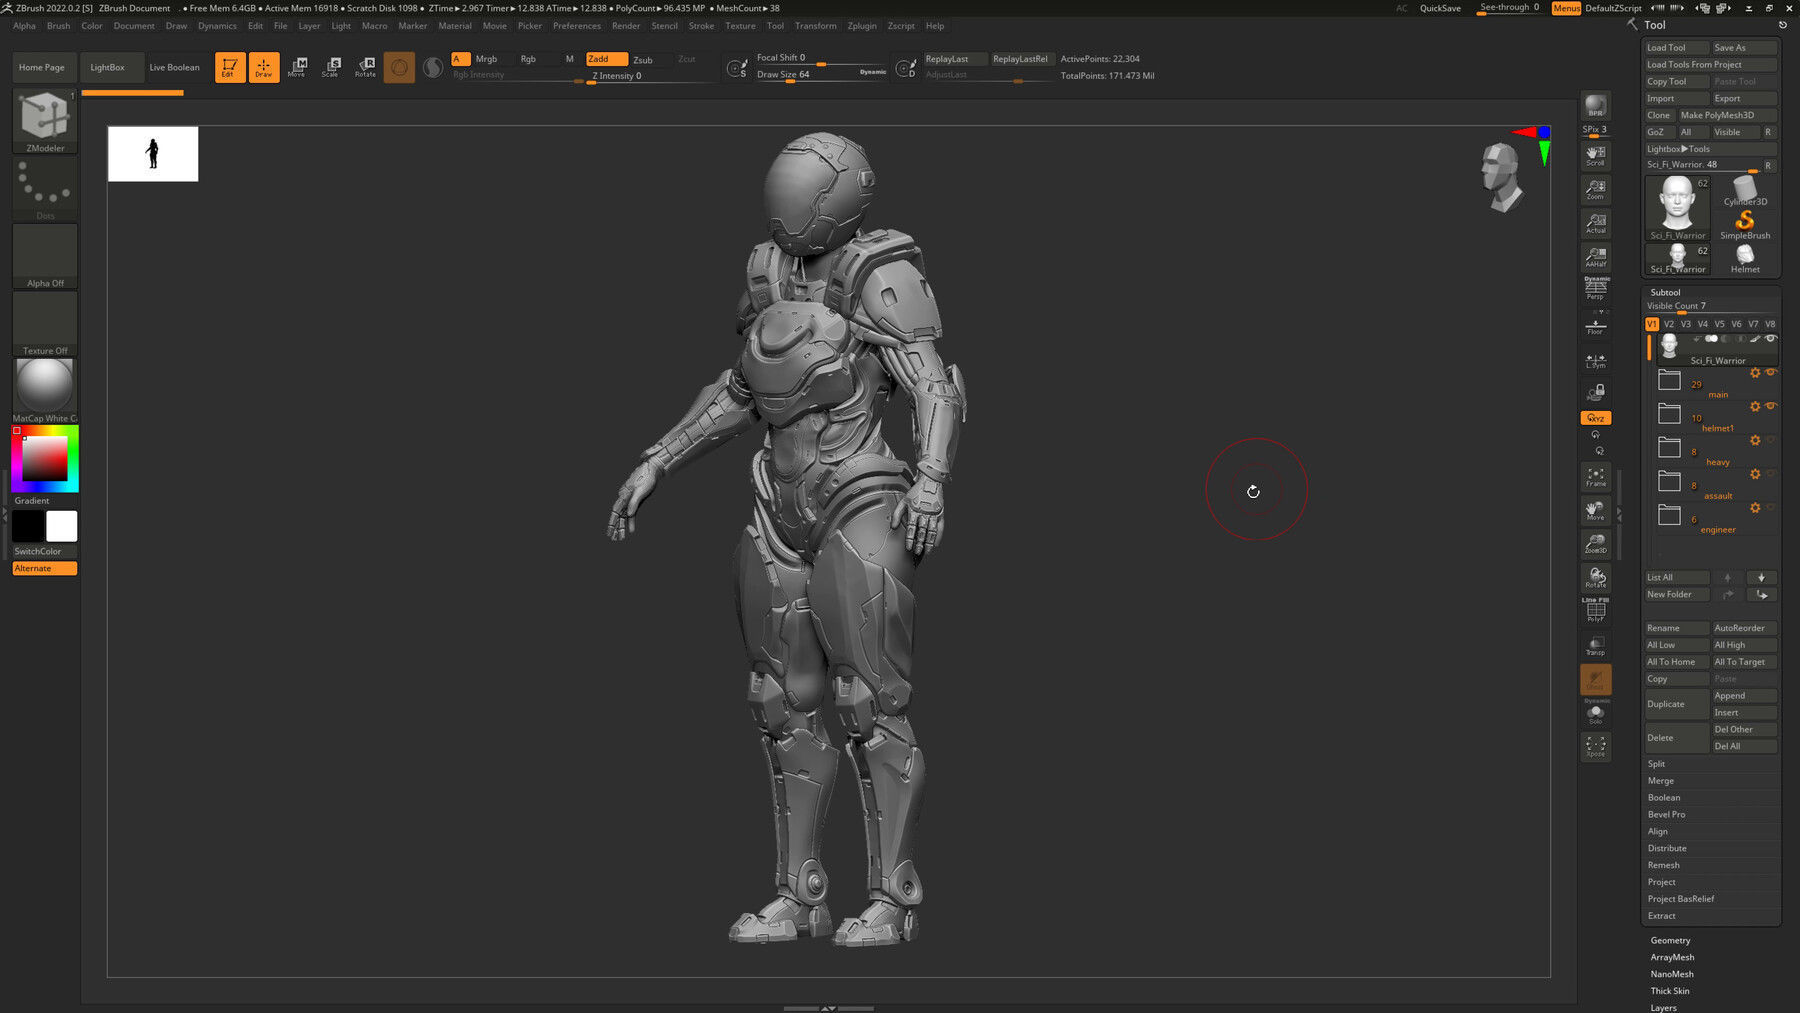Click the Xpose icon

tap(1595, 746)
